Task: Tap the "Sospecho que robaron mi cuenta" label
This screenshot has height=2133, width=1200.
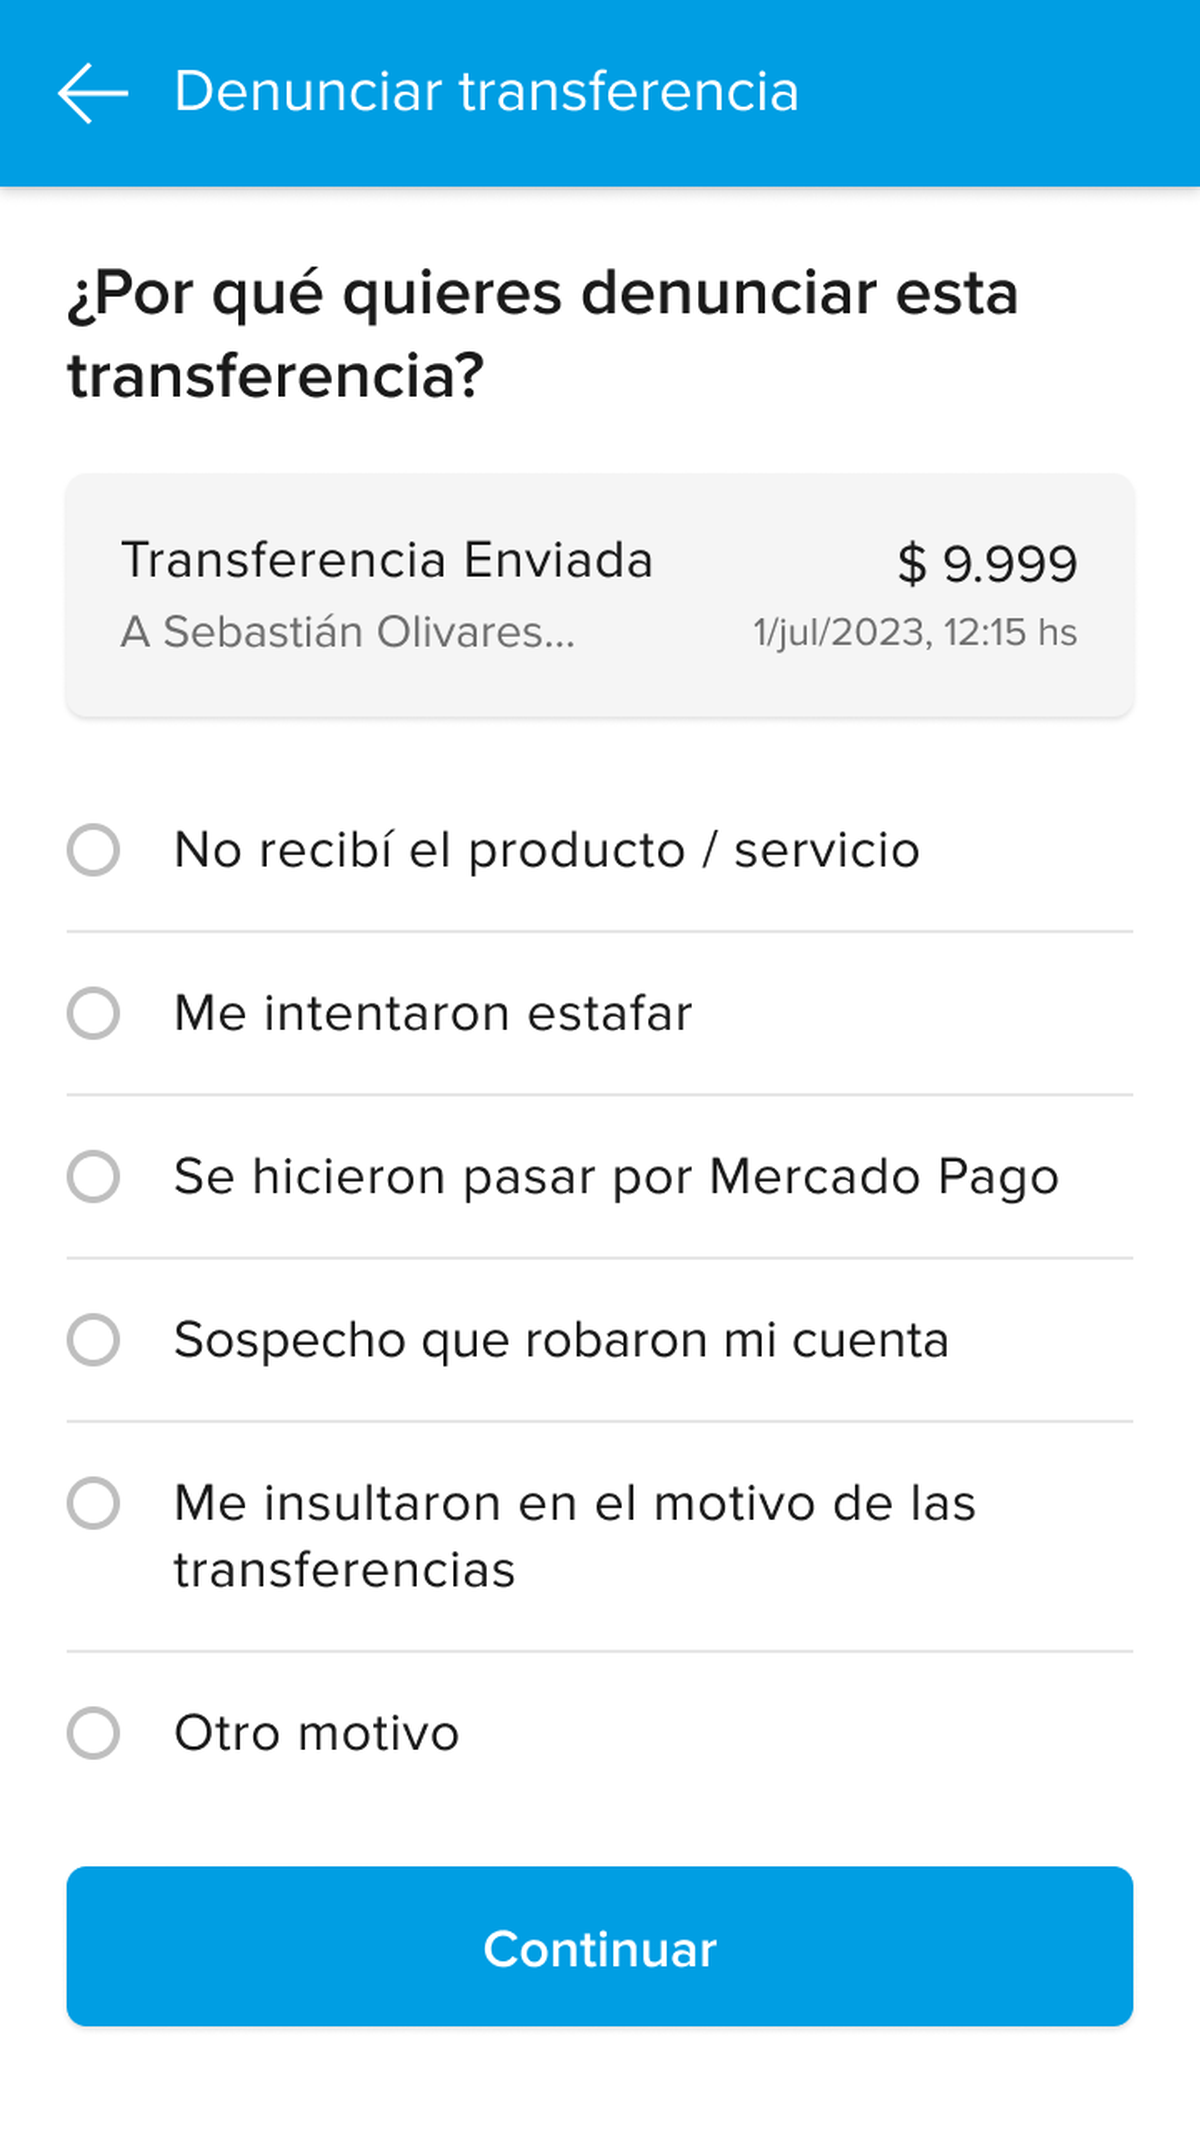Action: pyautogui.click(x=561, y=1339)
